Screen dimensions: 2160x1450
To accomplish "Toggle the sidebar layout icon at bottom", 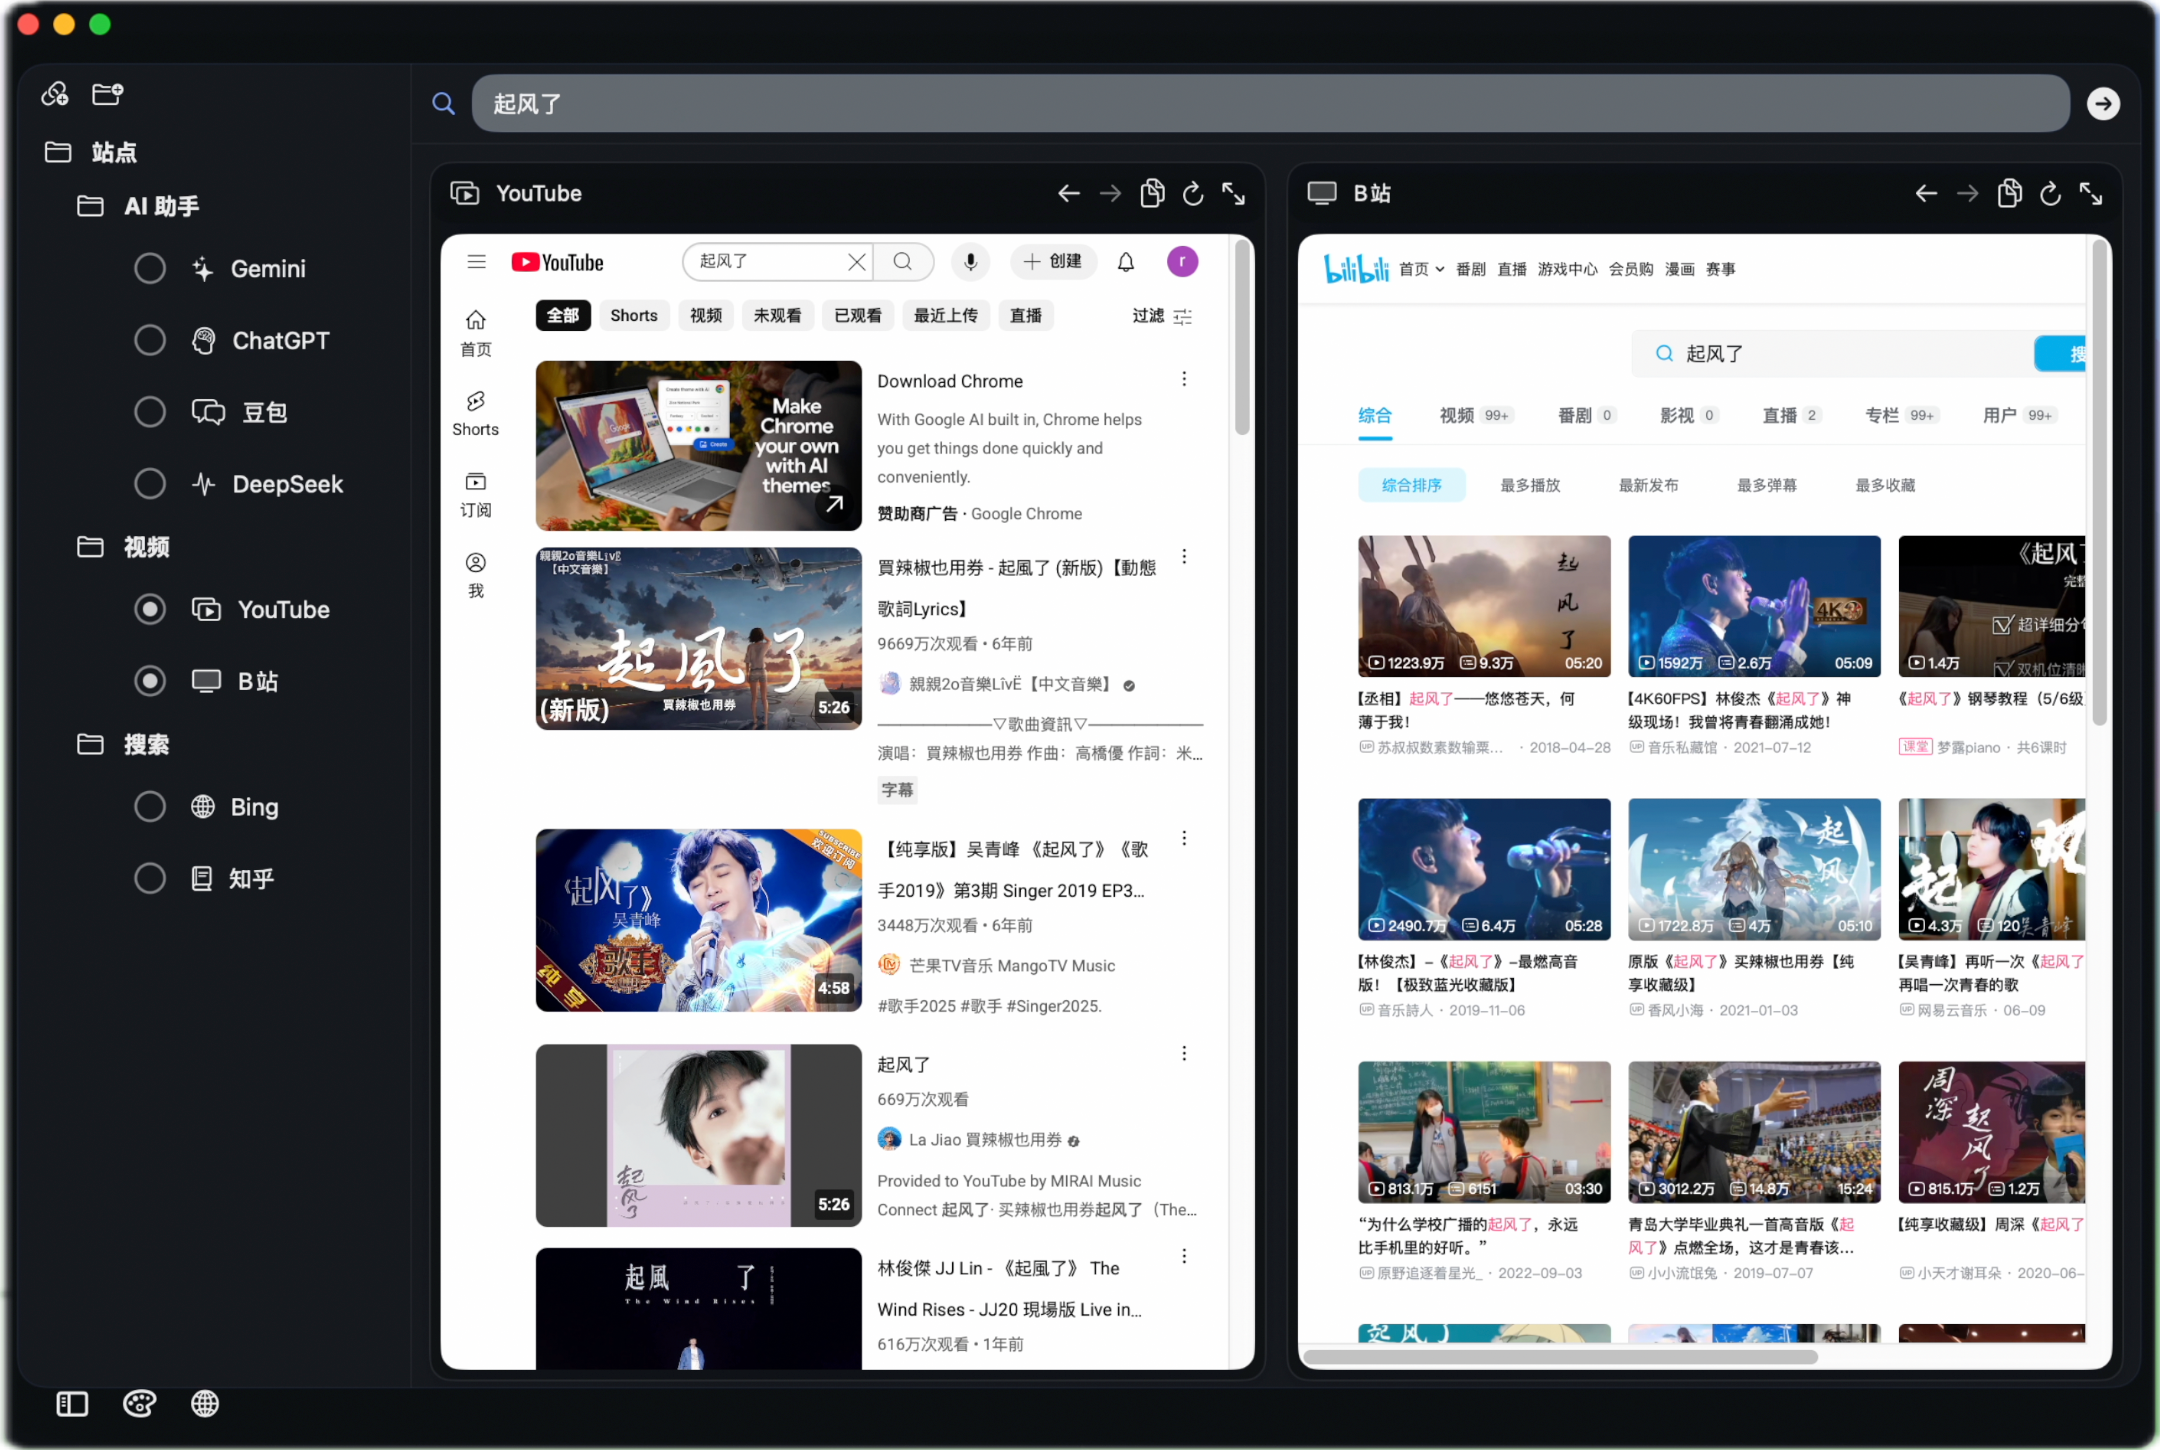I will 72,1404.
